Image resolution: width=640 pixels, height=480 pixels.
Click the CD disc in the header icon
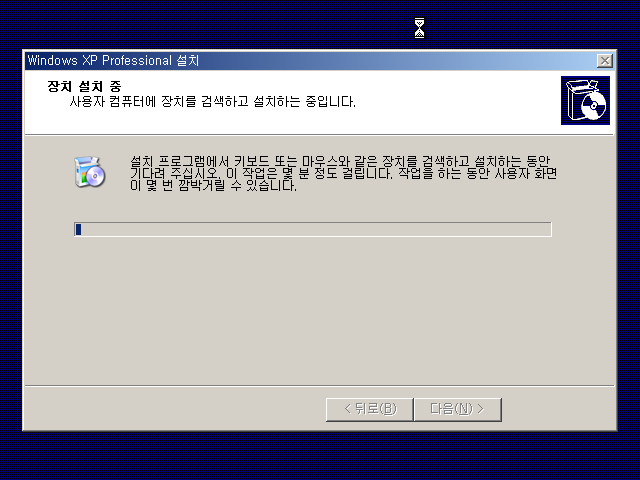tap(594, 105)
